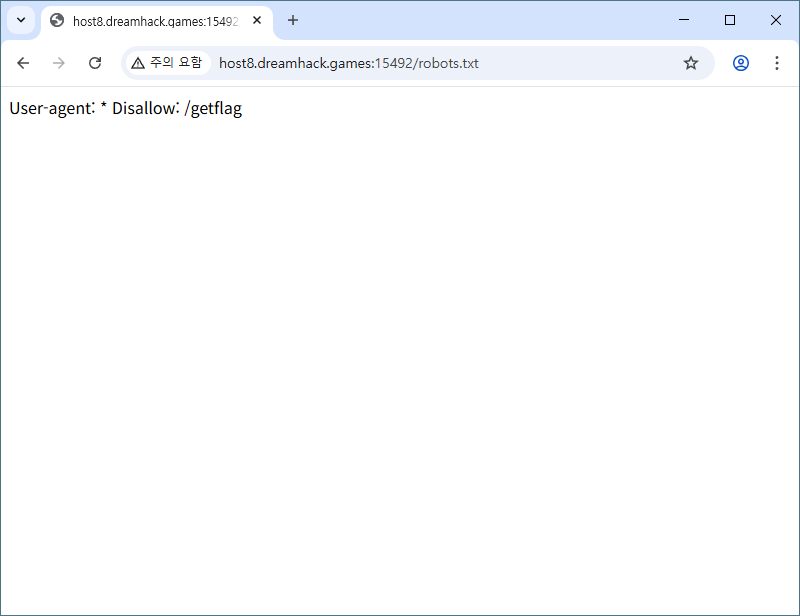Open the Chrome three-dot menu
This screenshot has width=800, height=616.
[777, 63]
